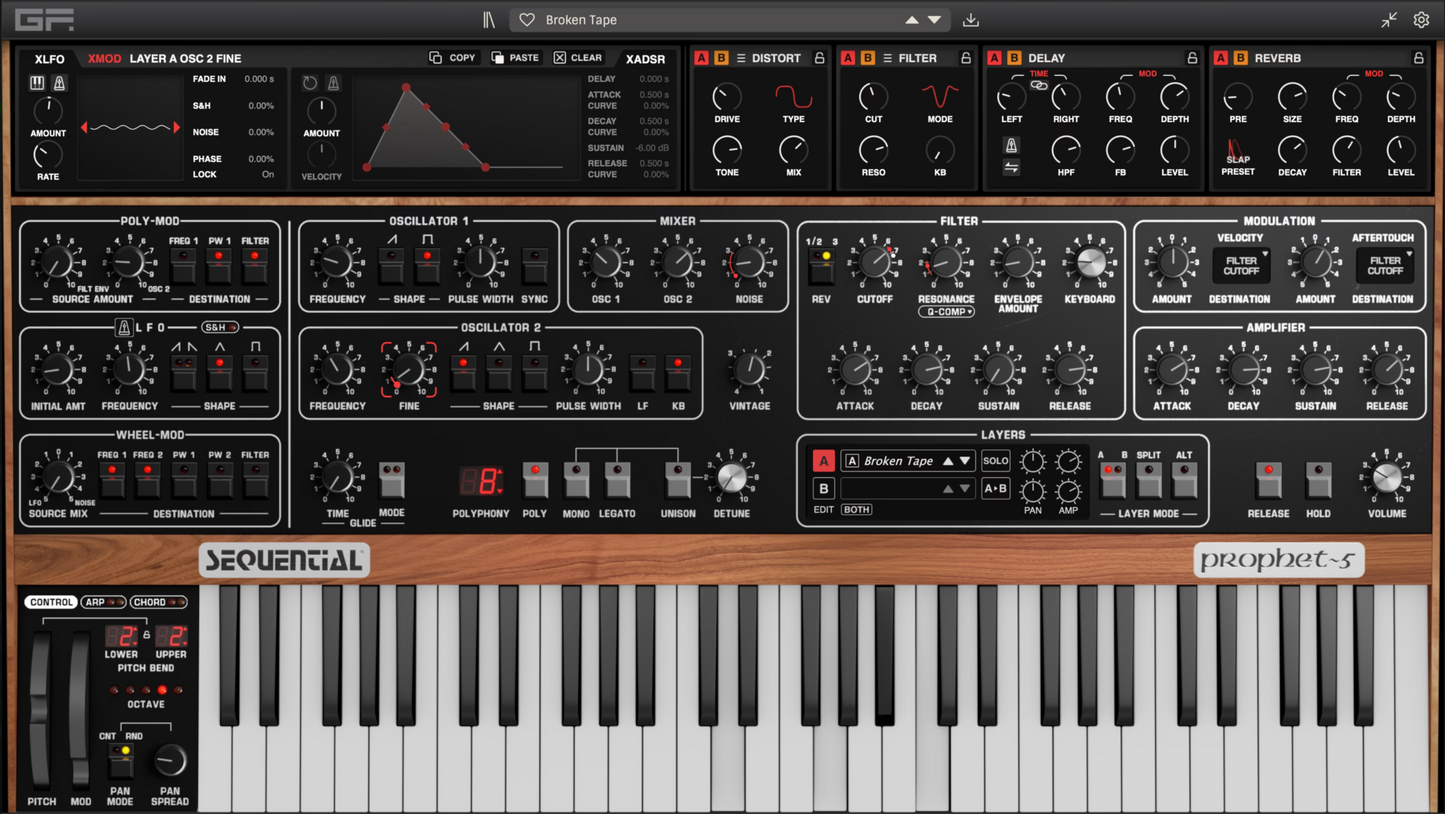Change the Distort type waveform icon

point(793,97)
